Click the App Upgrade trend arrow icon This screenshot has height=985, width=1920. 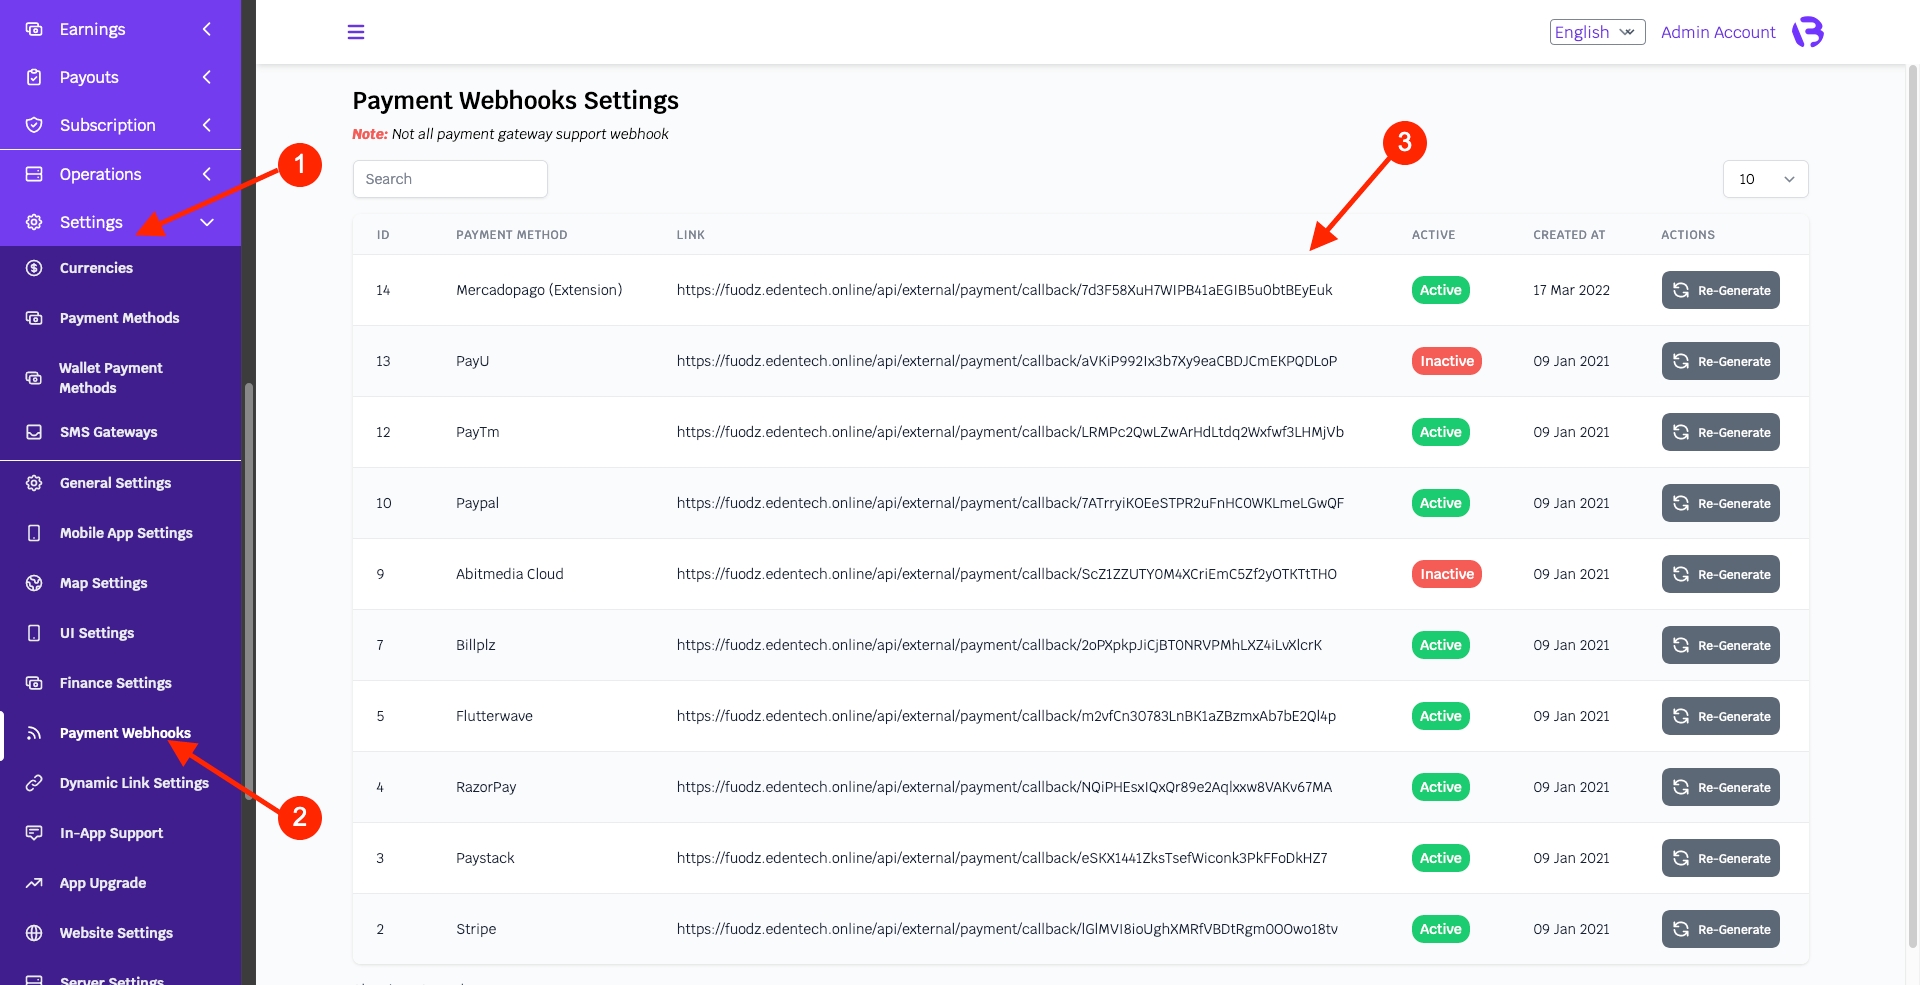(34, 883)
